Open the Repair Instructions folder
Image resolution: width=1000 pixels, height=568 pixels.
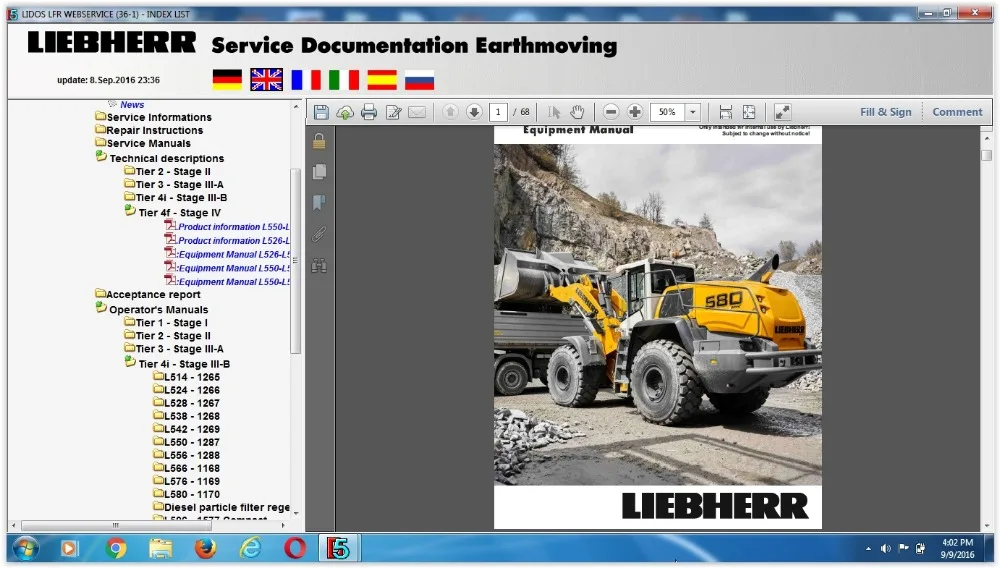(154, 130)
